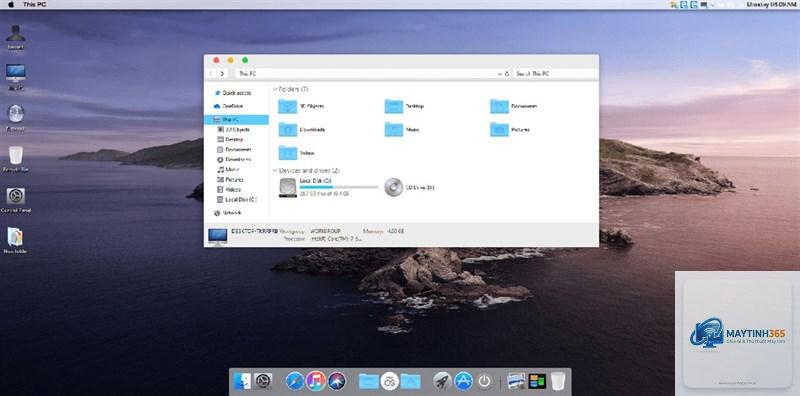Select 3D Objects in sidebar tree
Image resolution: width=800 pixels, height=396 pixels.
click(x=236, y=130)
